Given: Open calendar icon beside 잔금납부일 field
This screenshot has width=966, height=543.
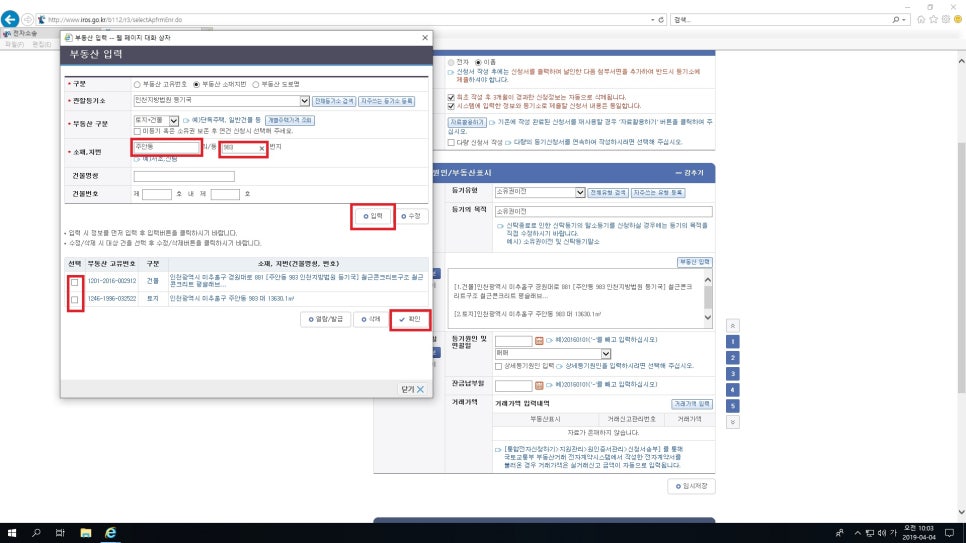Looking at the screenshot, I should tap(539, 386).
